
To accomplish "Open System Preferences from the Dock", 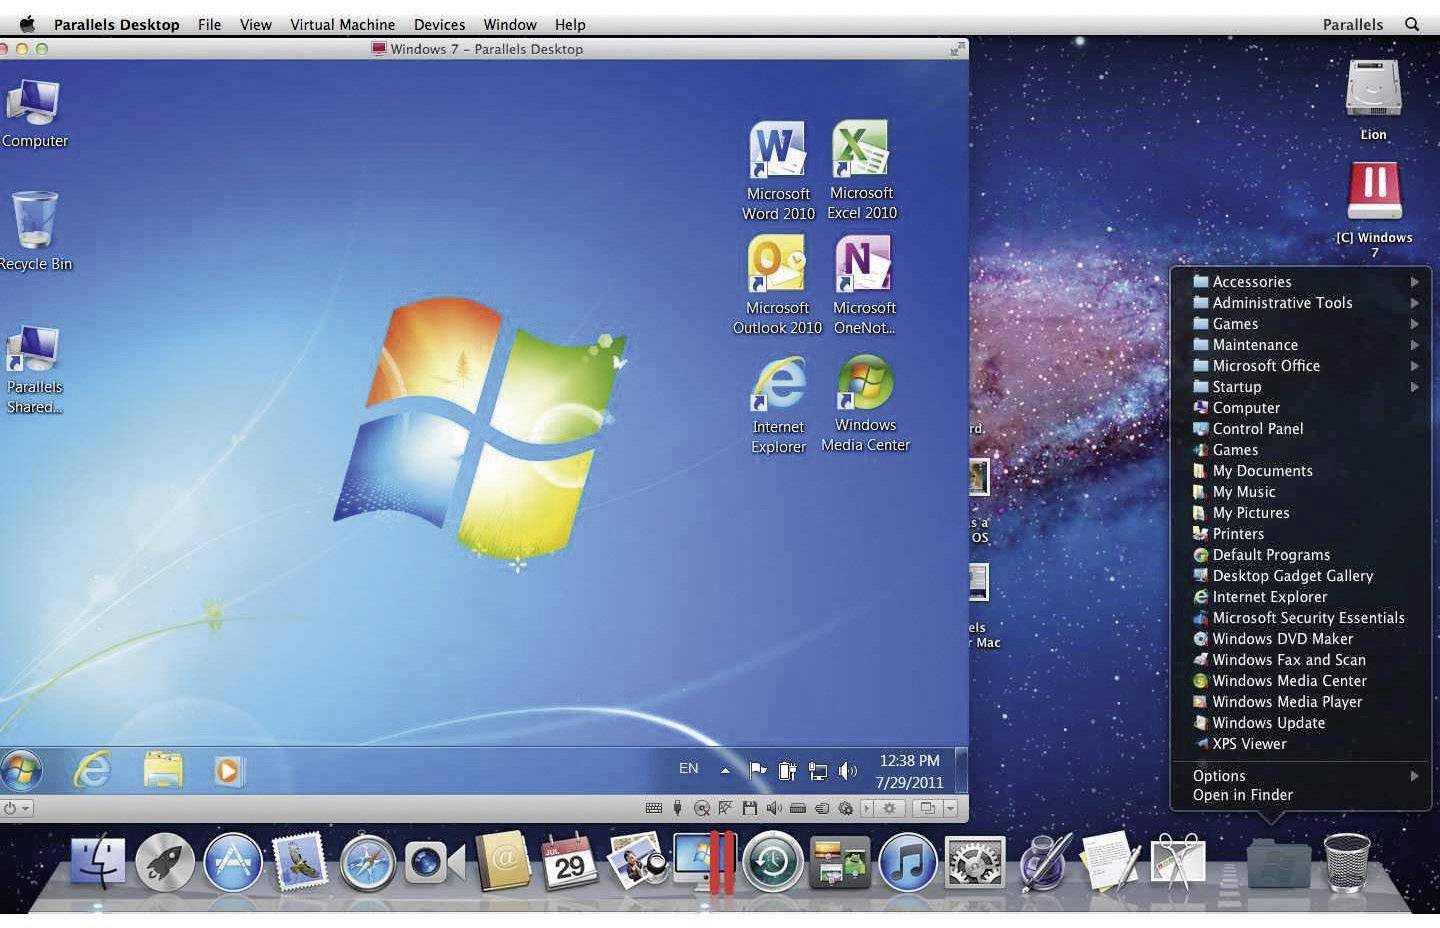I will click(x=975, y=862).
